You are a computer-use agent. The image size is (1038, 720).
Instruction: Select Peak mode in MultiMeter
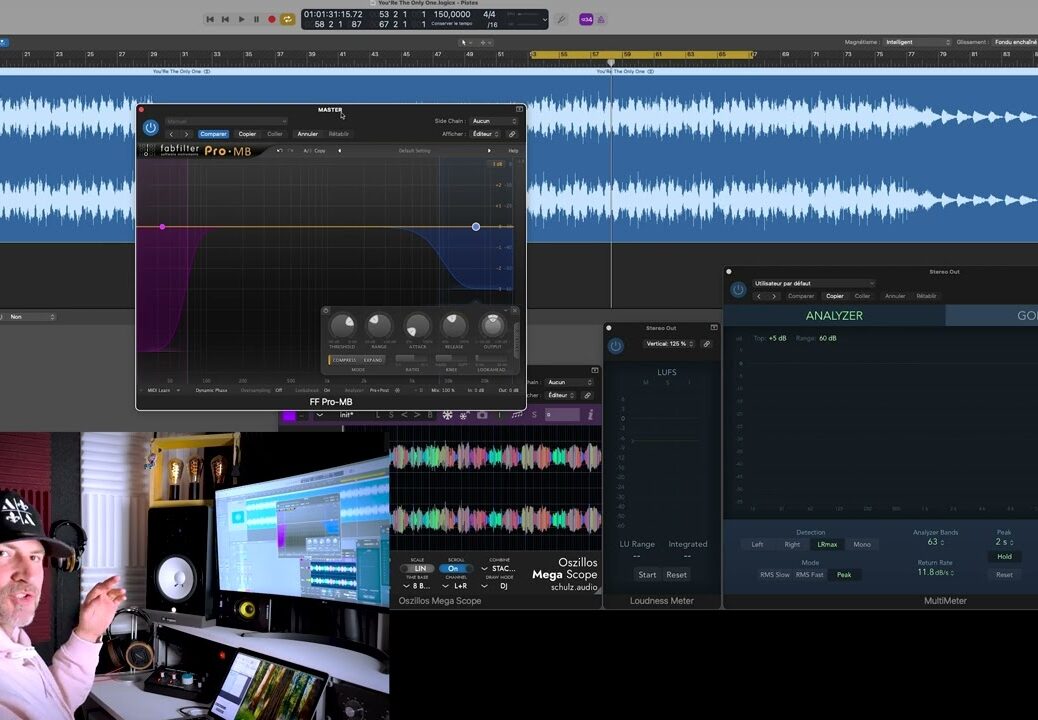click(844, 574)
